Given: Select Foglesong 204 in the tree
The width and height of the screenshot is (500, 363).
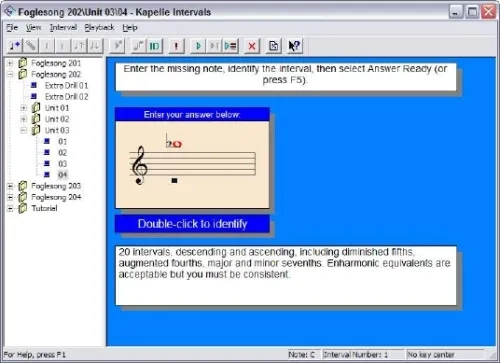Looking at the screenshot, I should coord(56,197).
